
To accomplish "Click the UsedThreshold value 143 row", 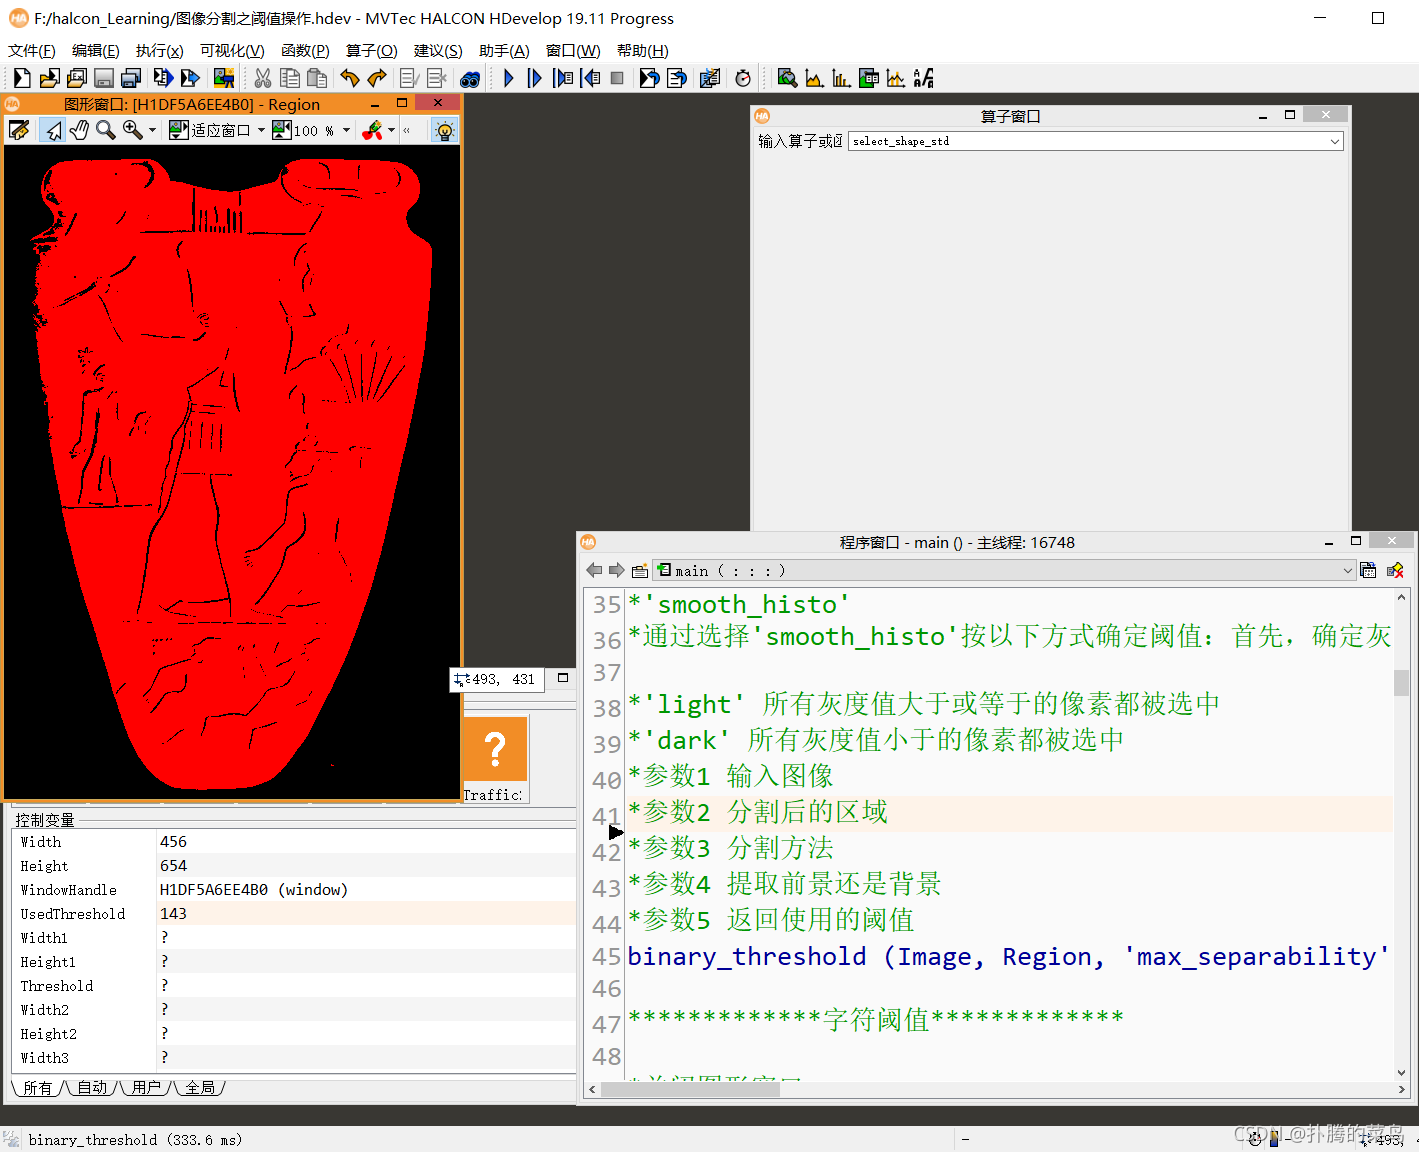I will point(173,913).
